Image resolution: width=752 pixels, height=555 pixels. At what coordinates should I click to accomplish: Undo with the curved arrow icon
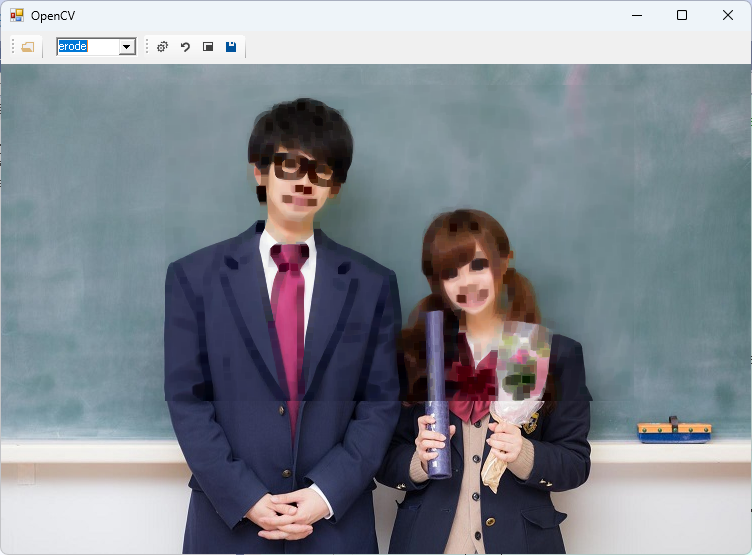click(185, 47)
